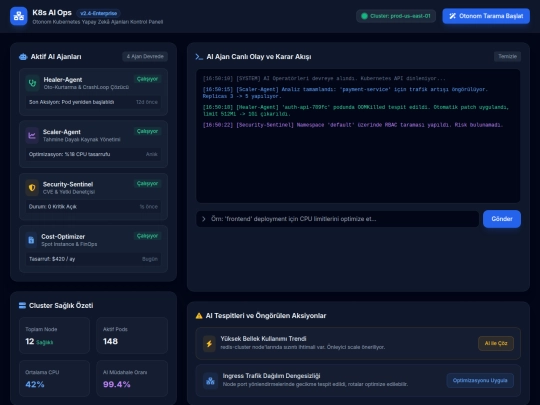540x405 pixels.
Task: Click the warning triangle icon beside AI Tespitleri
Action: [199, 316]
